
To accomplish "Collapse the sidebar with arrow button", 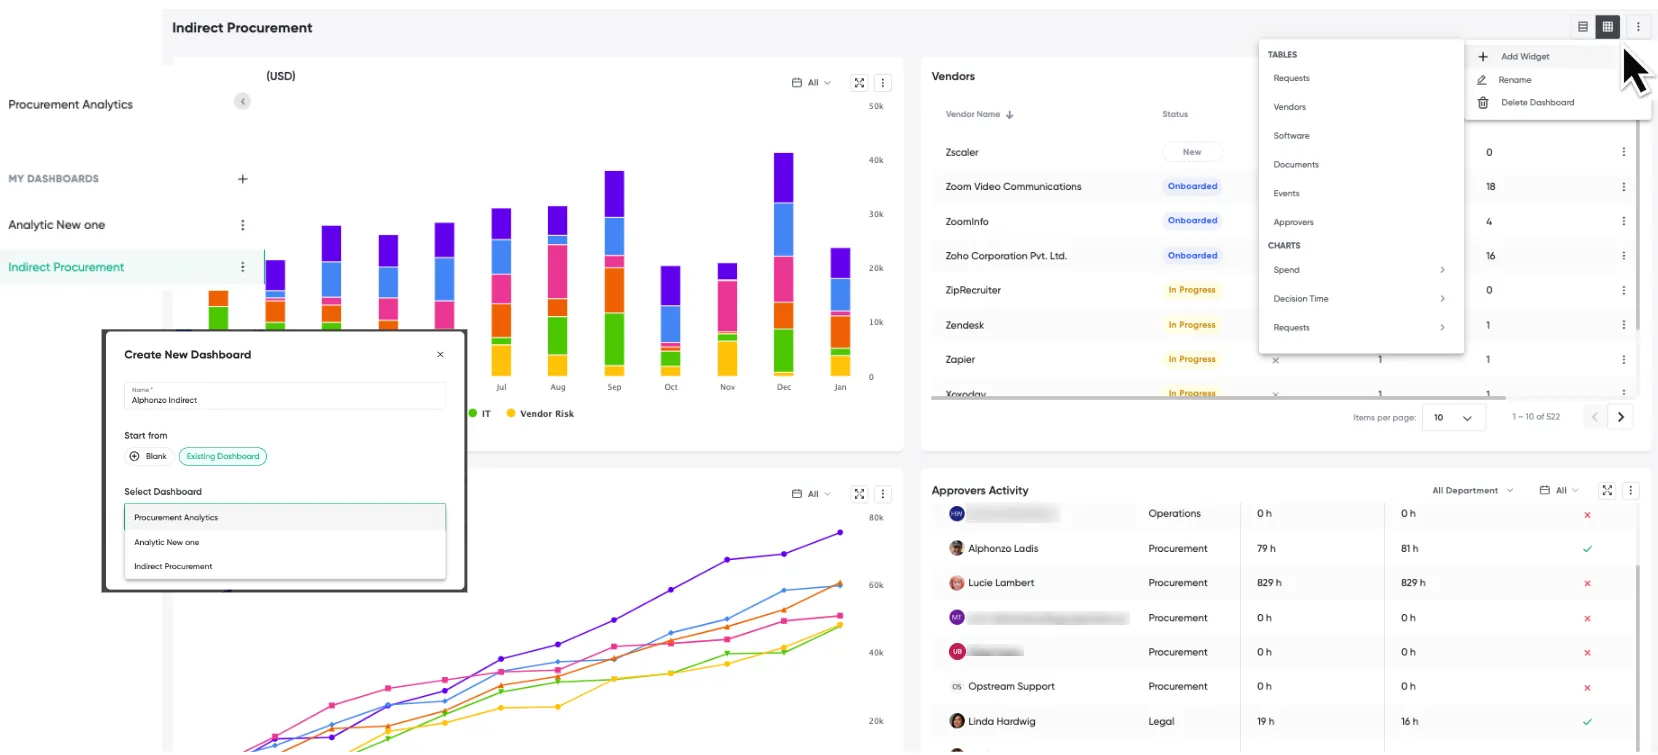I will 242,101.
